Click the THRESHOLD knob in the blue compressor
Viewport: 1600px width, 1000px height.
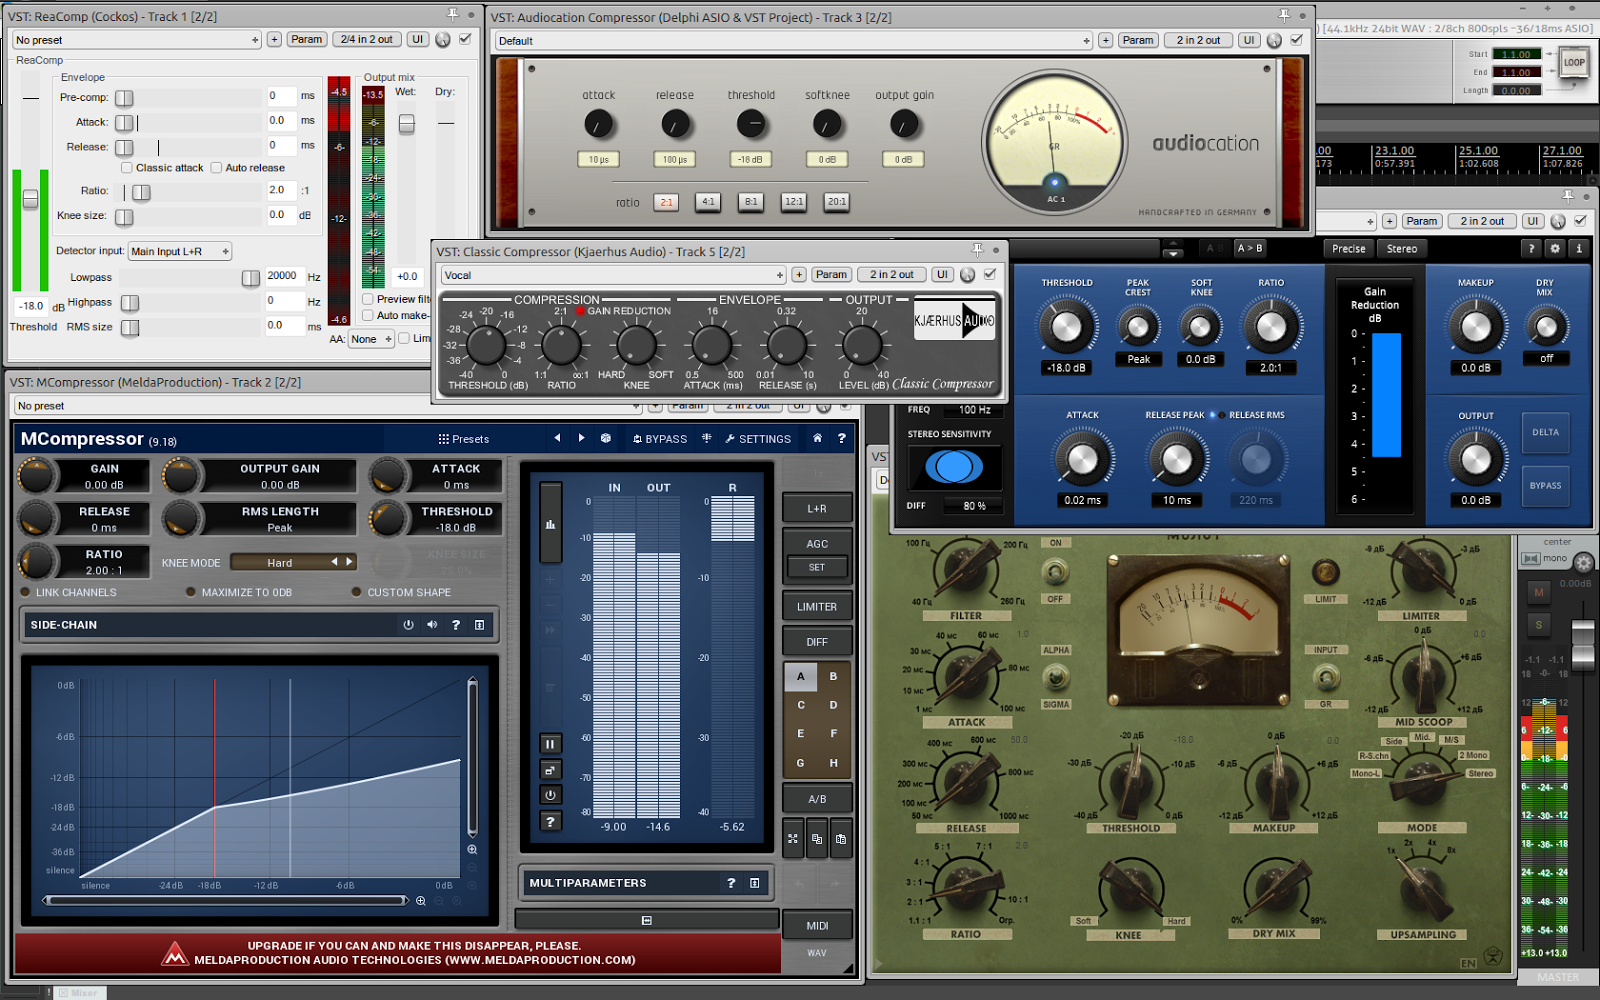click(x=1067, y=327)
